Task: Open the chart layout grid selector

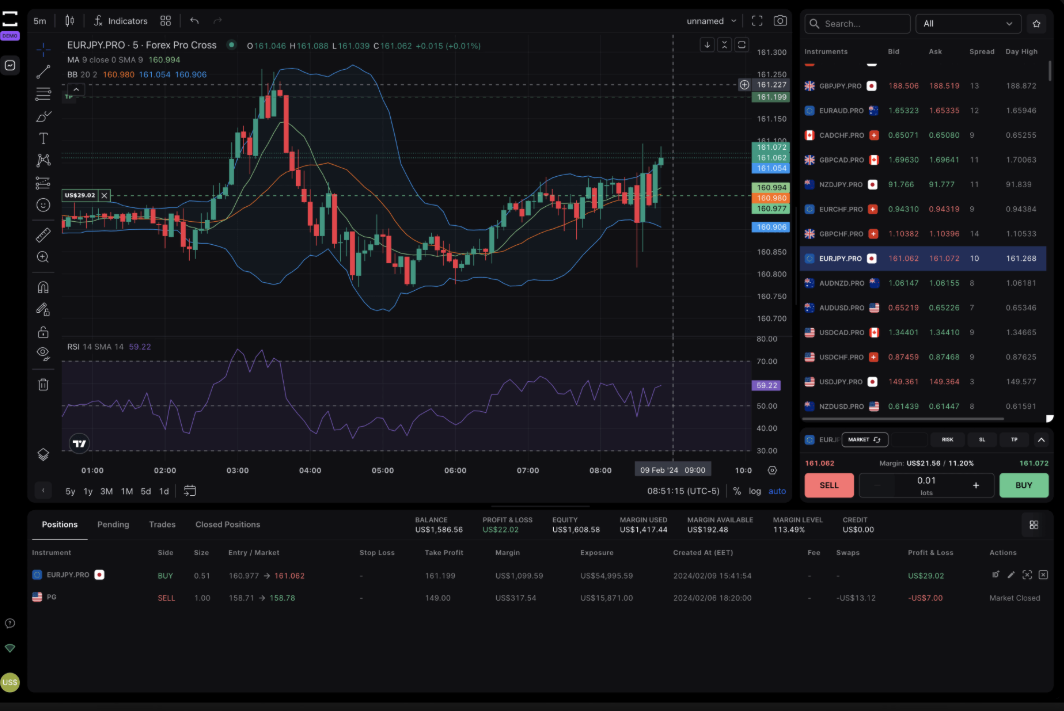Action: coord(166,21)
